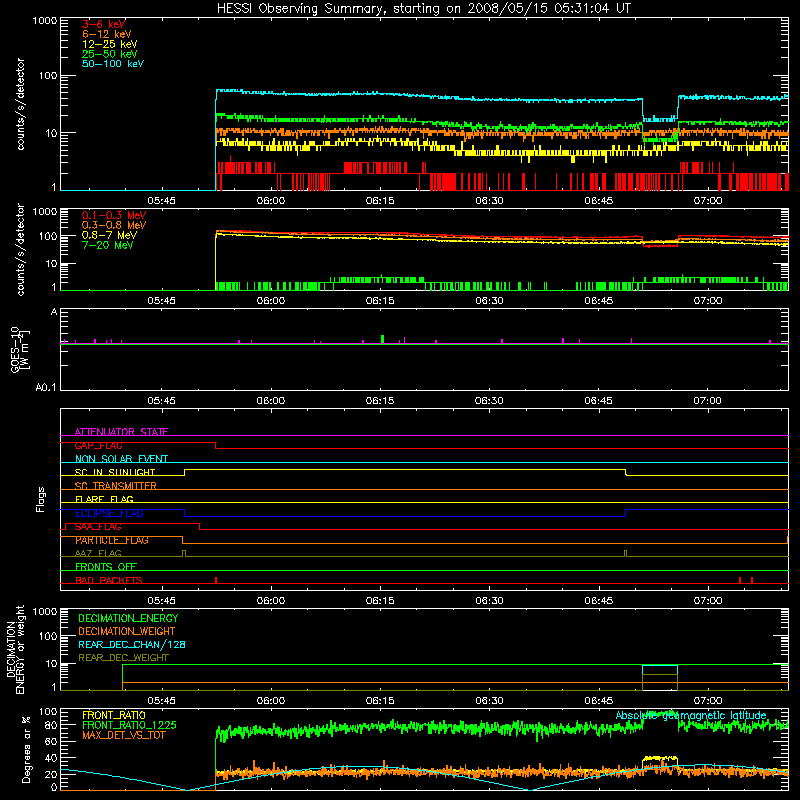The height and width of the screenshot is (800, 800).
Task: Click the PARTICLE_FLAG label
Action: 112,540
